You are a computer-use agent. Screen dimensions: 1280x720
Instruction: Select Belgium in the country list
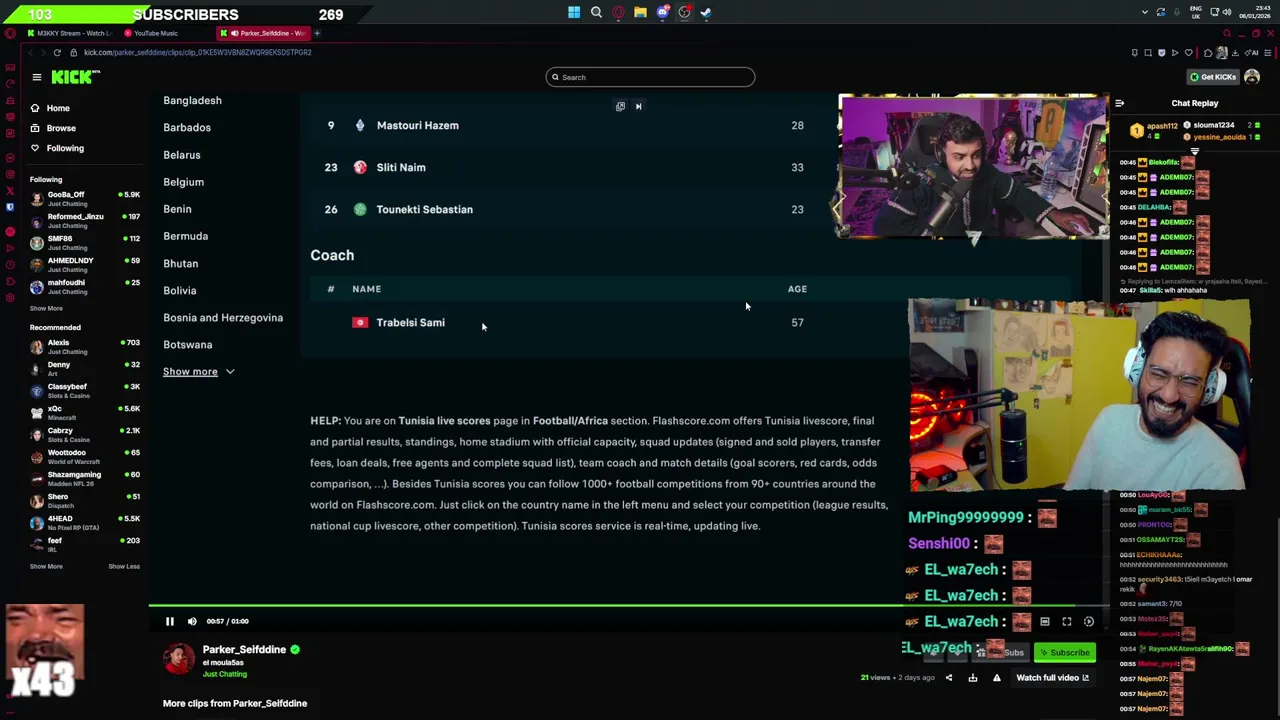pos(183,182)
